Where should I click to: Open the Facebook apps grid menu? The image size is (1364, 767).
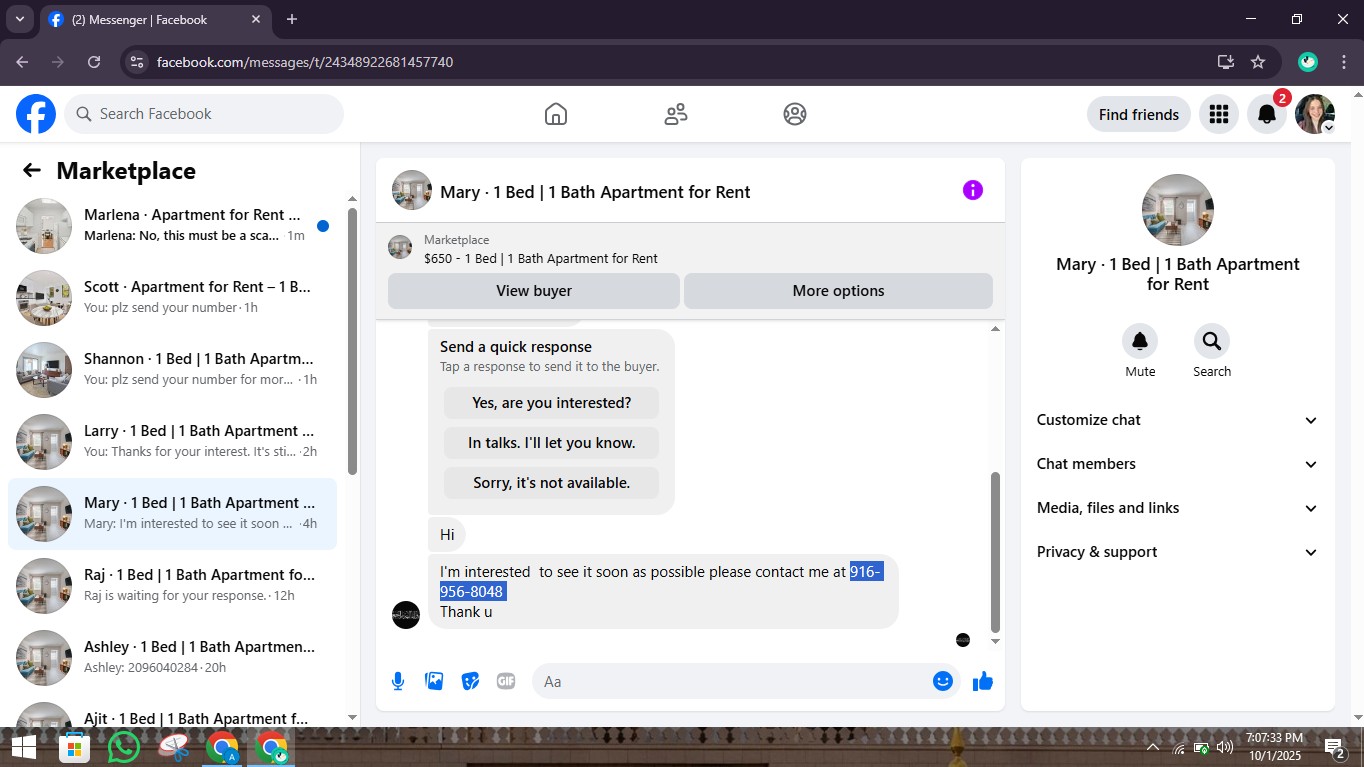(x=1218, y=114)
